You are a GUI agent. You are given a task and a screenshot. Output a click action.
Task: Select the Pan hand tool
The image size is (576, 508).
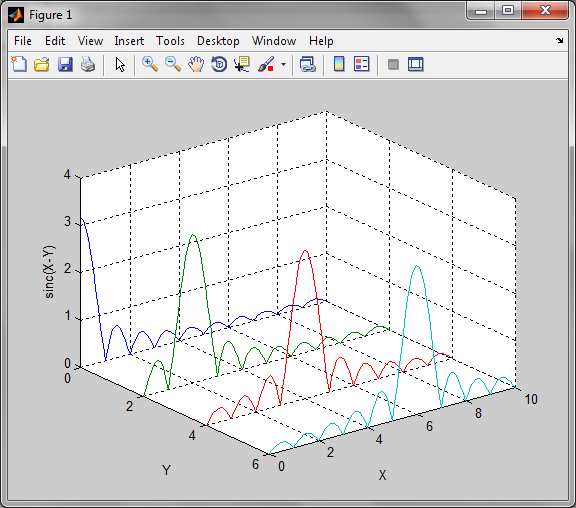click(x=196, y=64)
